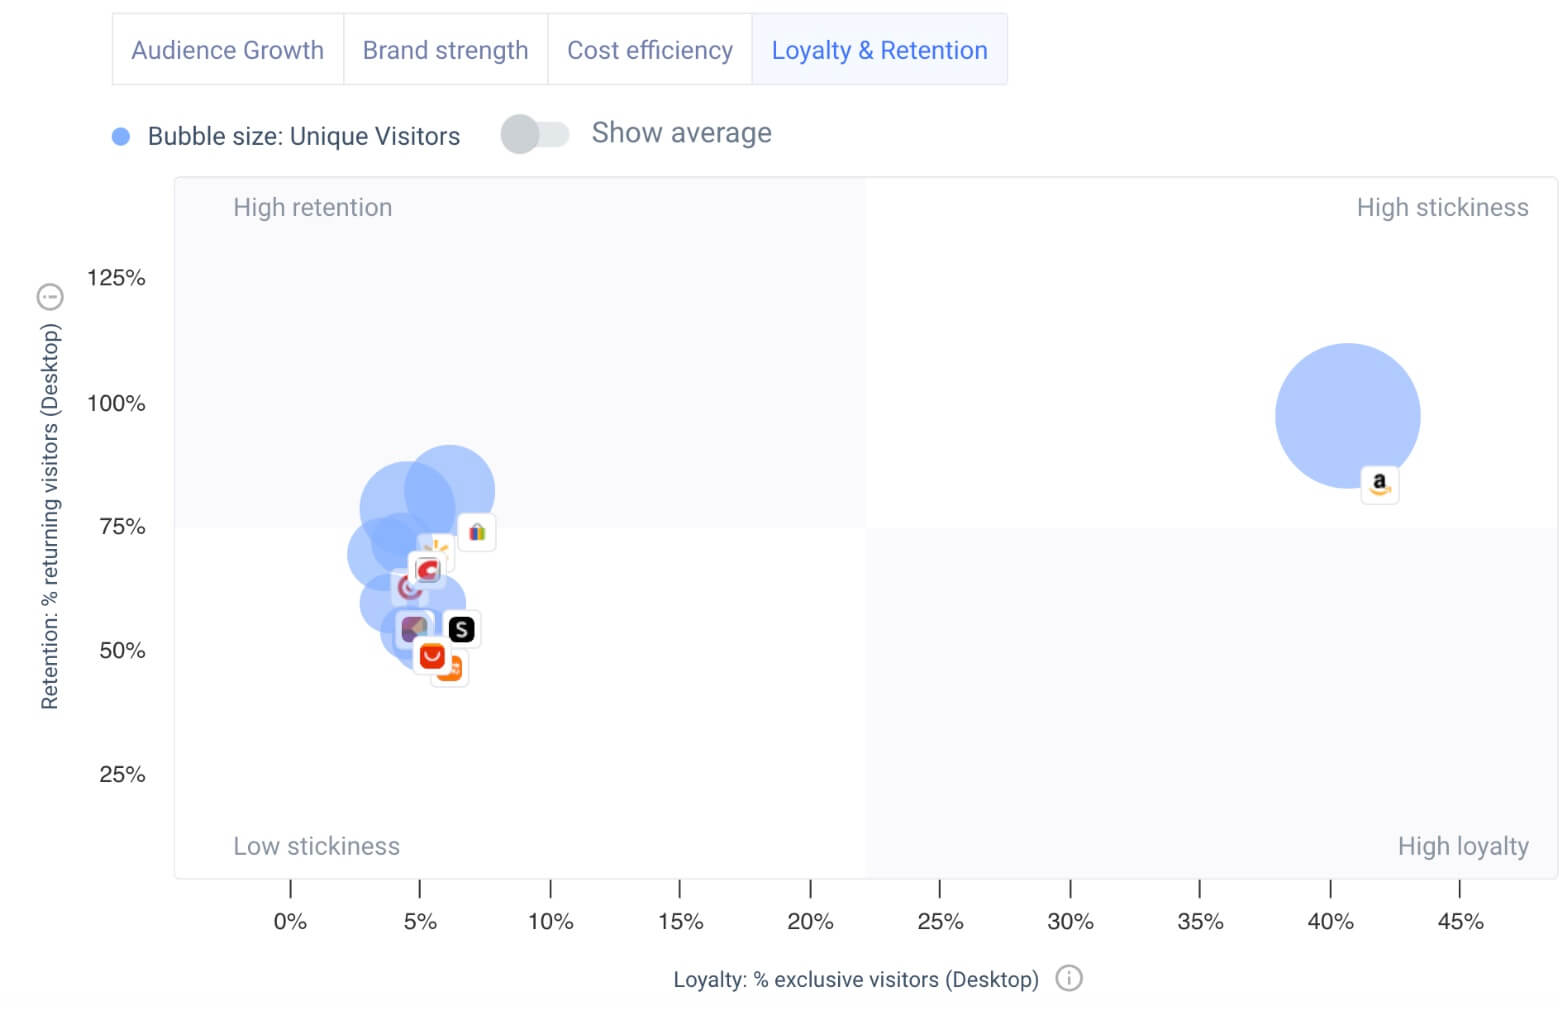Switch to the Audience Growth tab
The width and height of the screenshot is (1560, 1012).
[227, 49]
